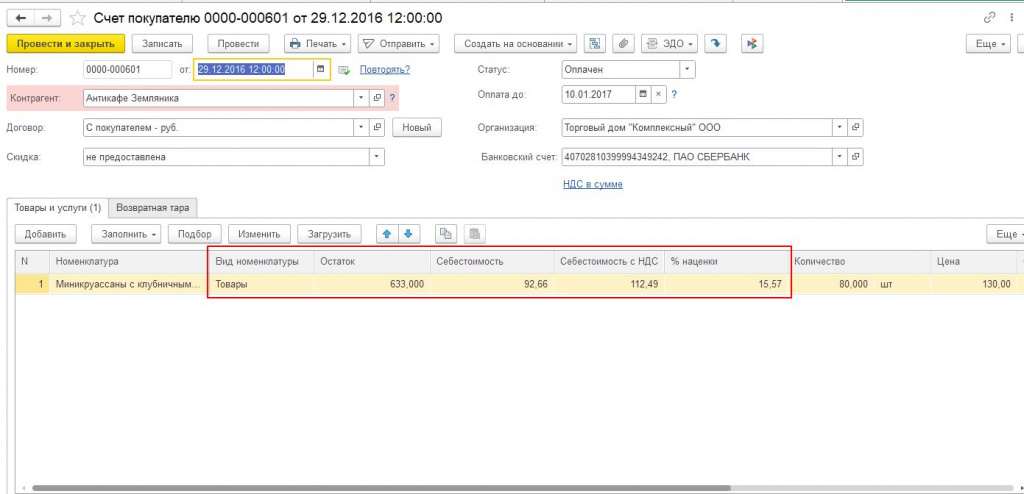Screen dimensions: 1024x494
Task: Select the Товары и услуги tab
Action: 57,208
